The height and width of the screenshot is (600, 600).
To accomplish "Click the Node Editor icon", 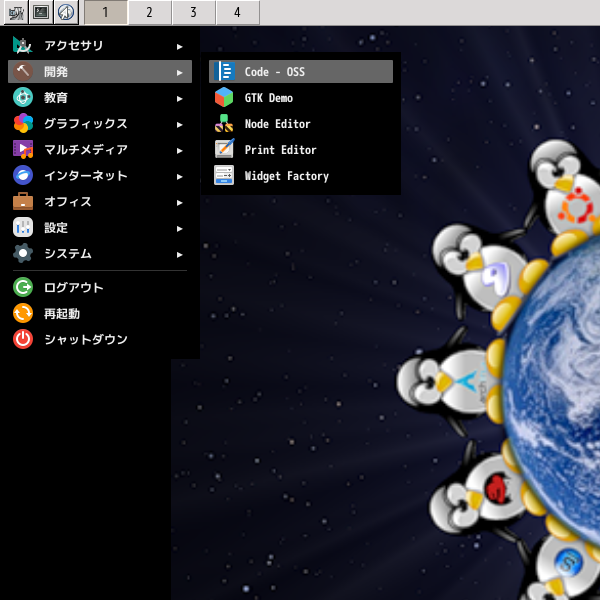I will coord(224,124).
